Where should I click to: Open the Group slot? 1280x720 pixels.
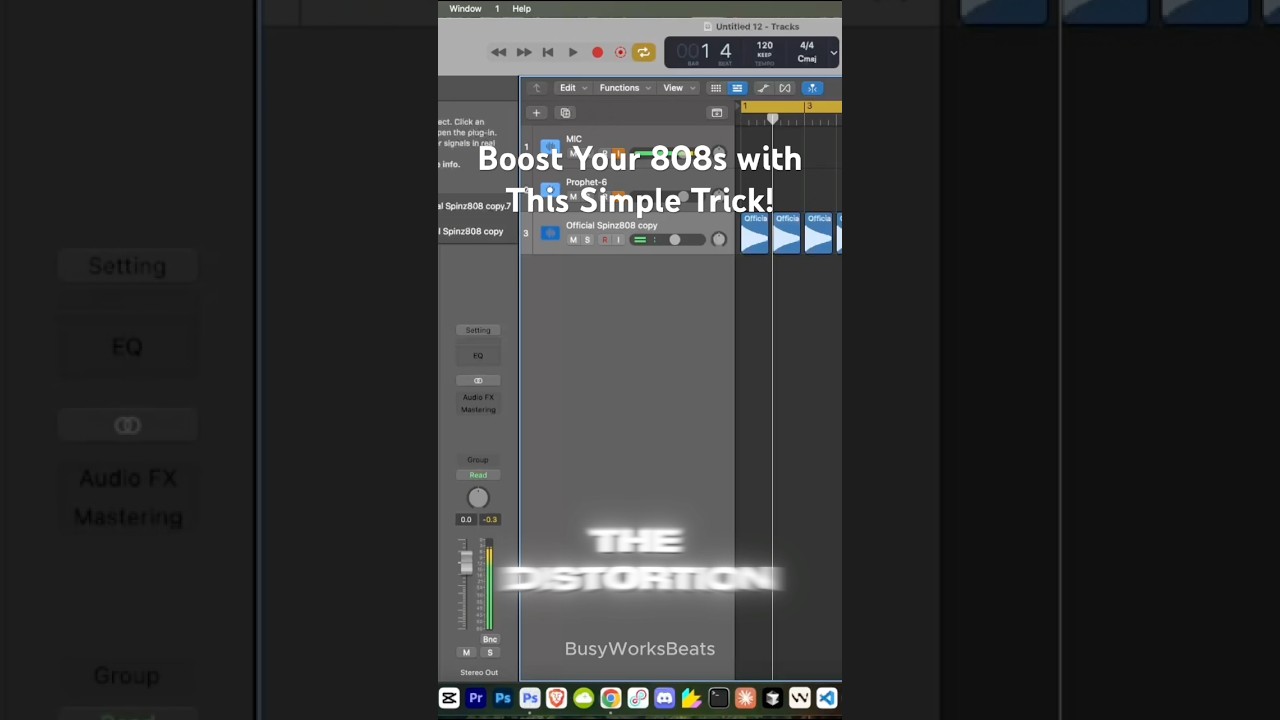478,460
